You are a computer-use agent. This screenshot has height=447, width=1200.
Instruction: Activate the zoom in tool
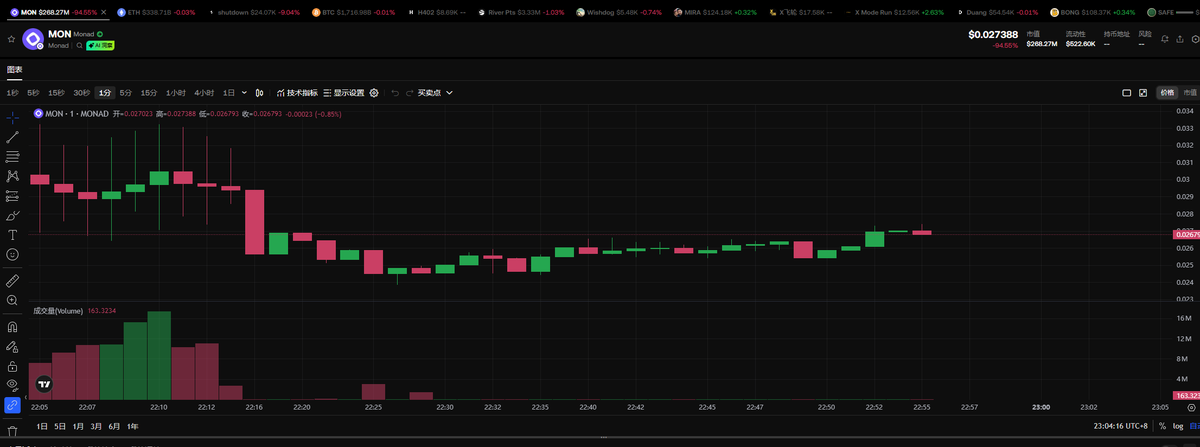[x=12, y=300]
